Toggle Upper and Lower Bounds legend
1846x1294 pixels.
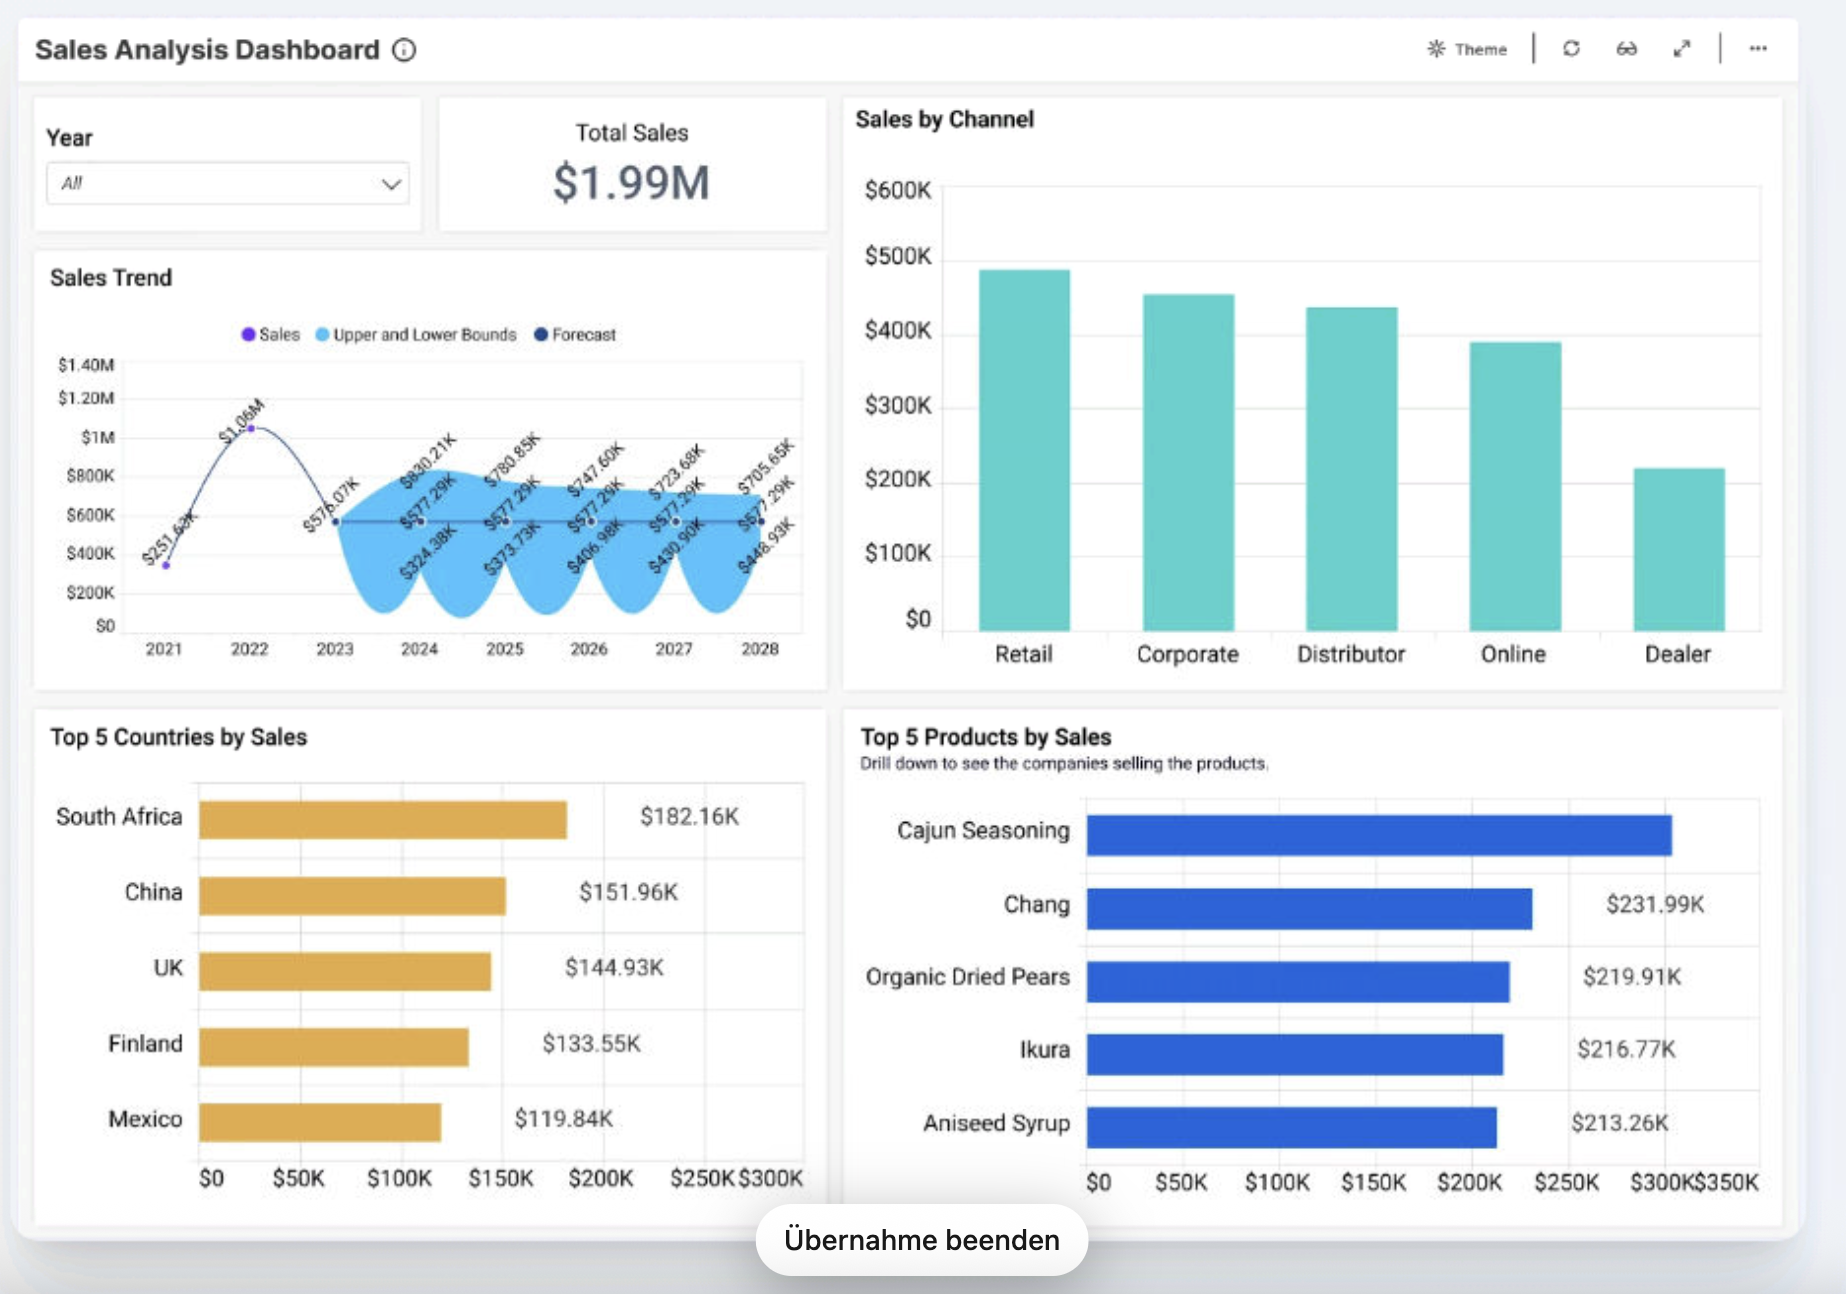(x=416, y=334)
